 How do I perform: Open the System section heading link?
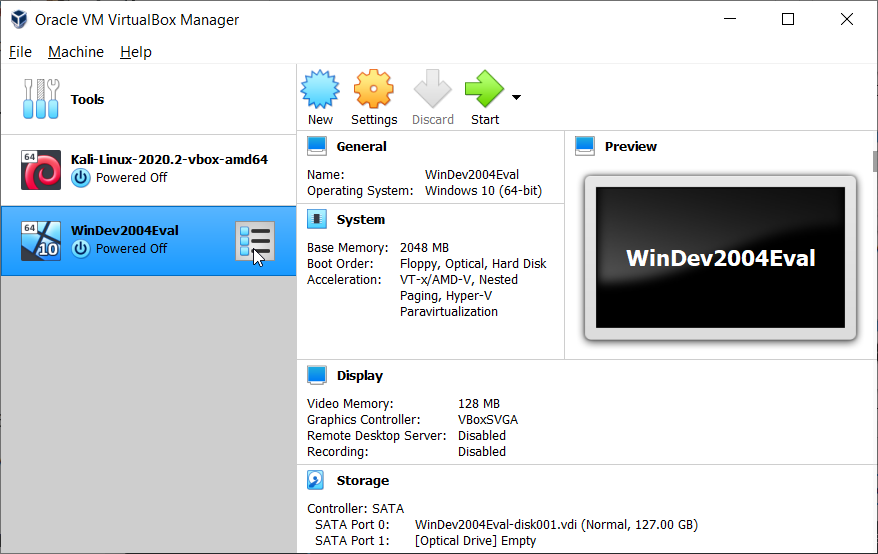(x=361, y=220)
